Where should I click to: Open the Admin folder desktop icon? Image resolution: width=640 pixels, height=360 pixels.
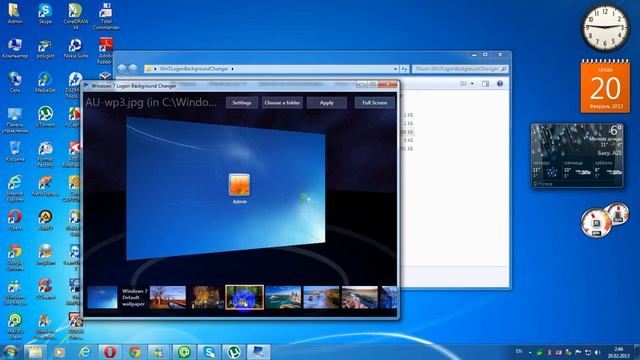tap(15, 13)
